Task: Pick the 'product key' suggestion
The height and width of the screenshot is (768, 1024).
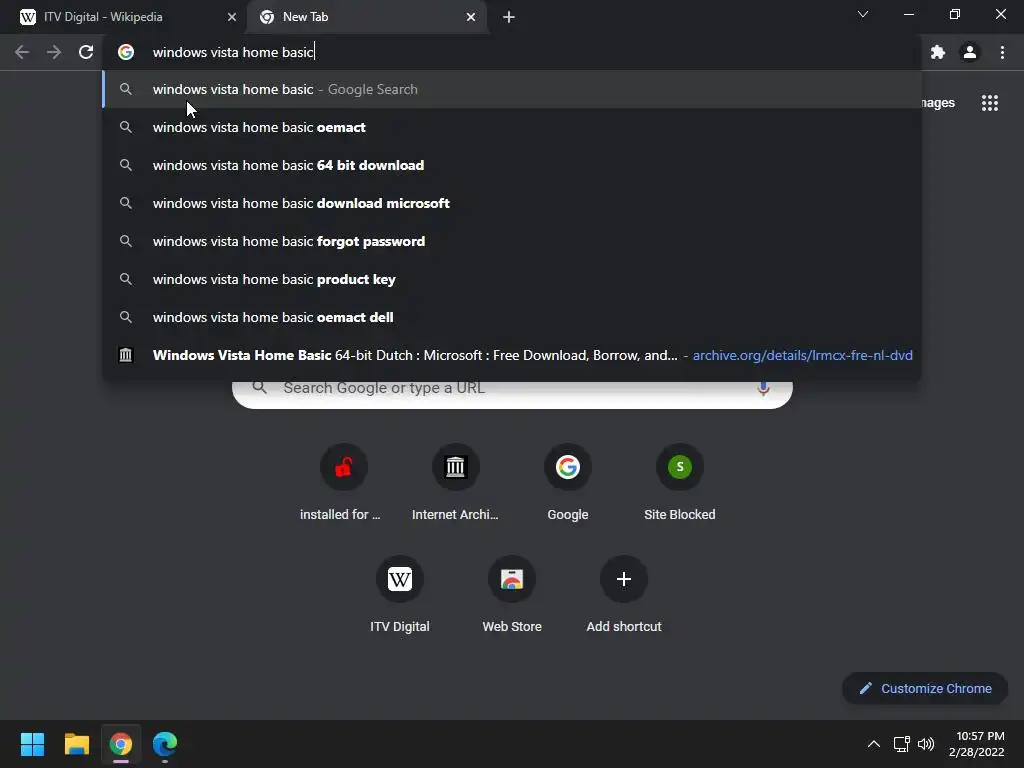Action: pos(512,279)
